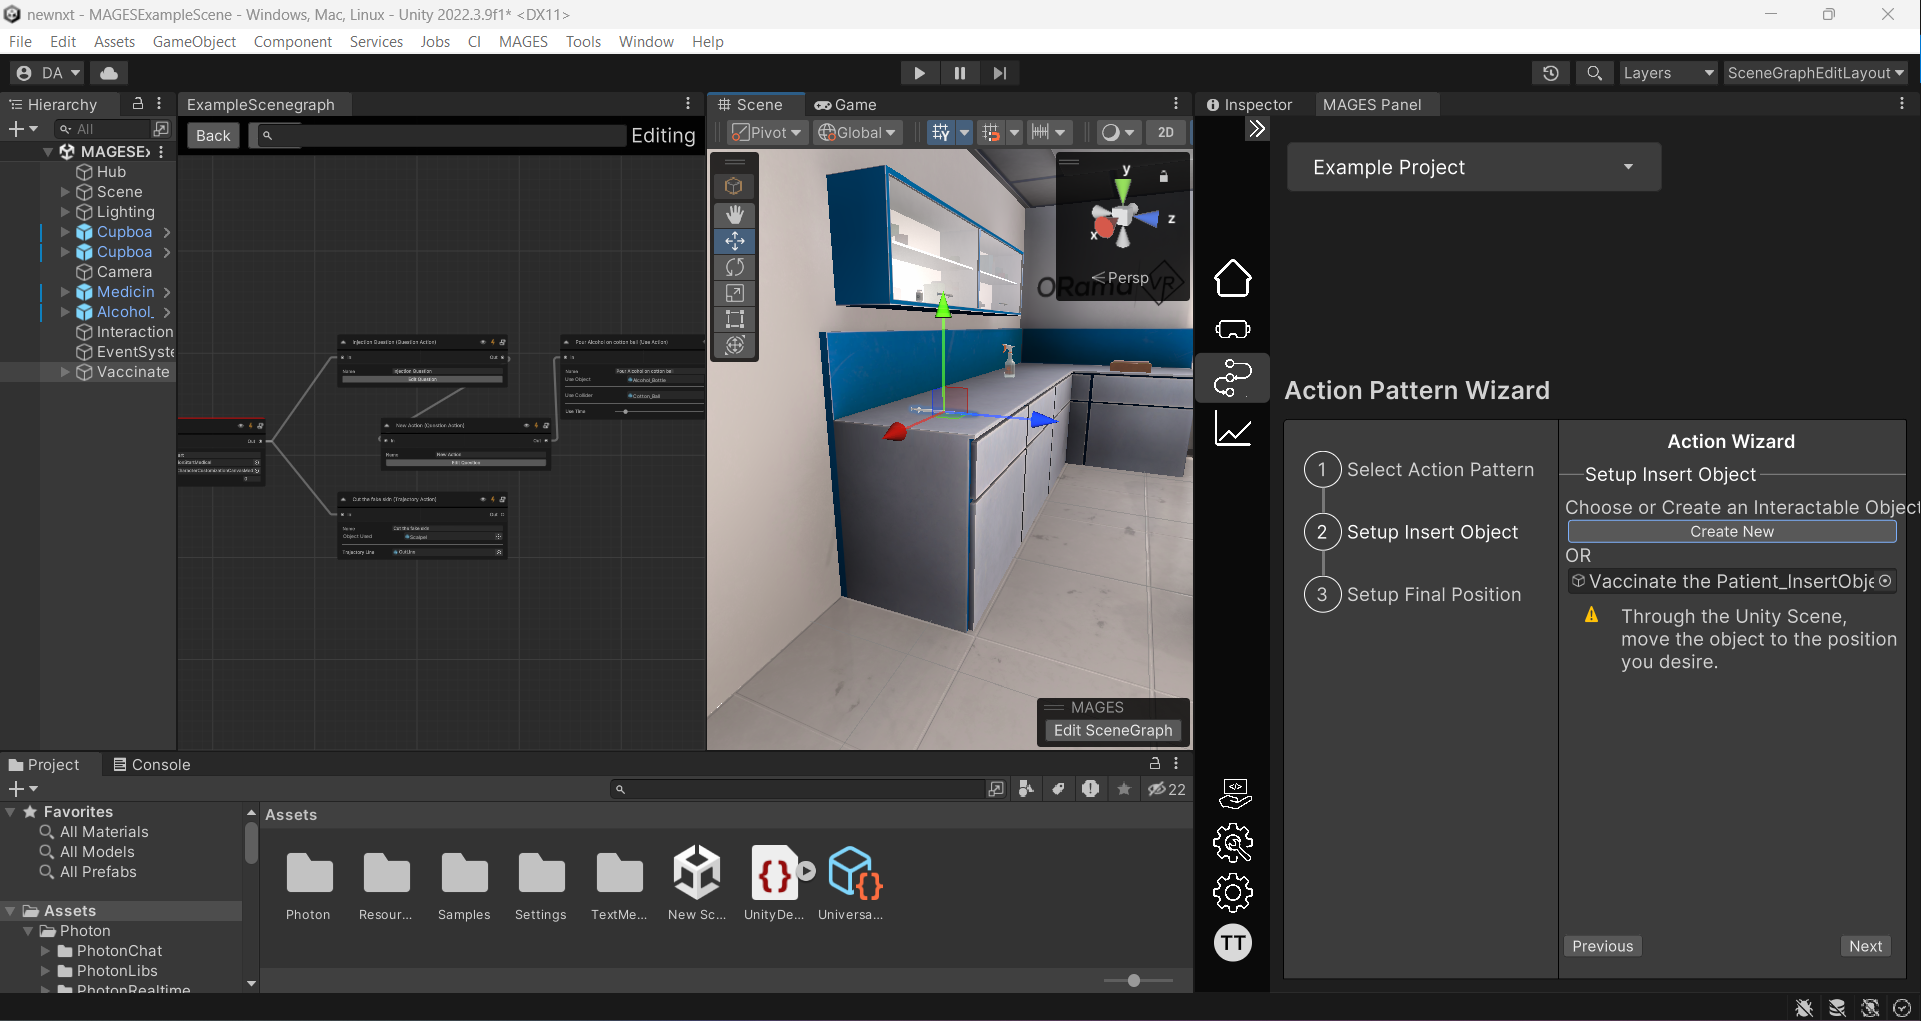Start Play mode

coord(919,73)
